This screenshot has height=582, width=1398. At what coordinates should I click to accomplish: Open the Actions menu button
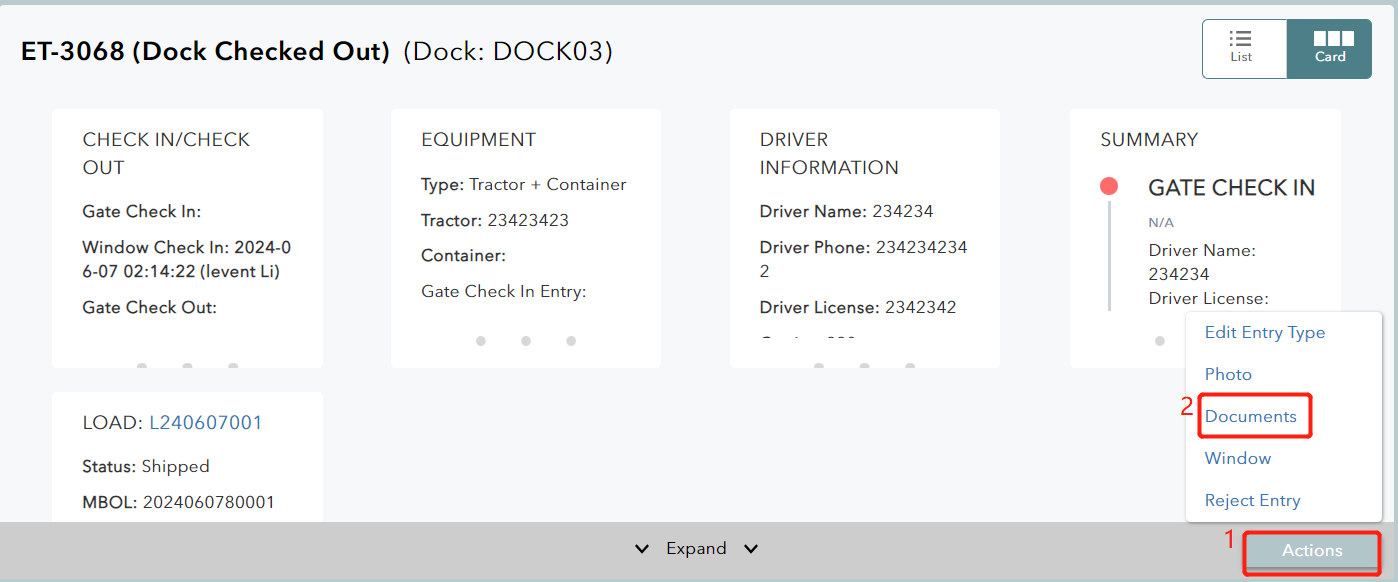(x=1311, y=551)
